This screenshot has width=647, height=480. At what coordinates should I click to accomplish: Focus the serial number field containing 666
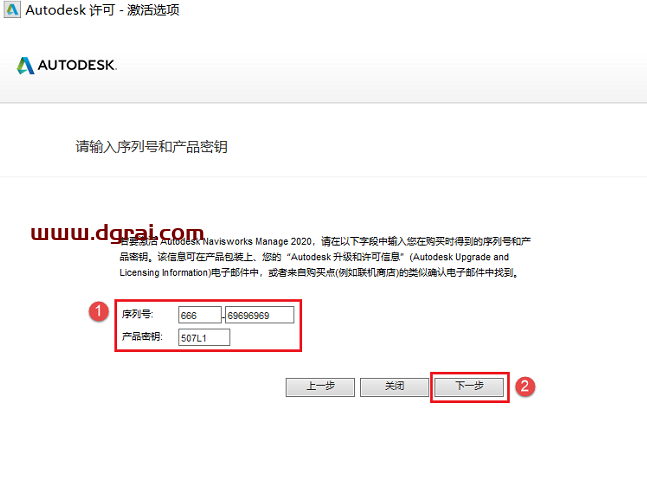tap(200, 315)
